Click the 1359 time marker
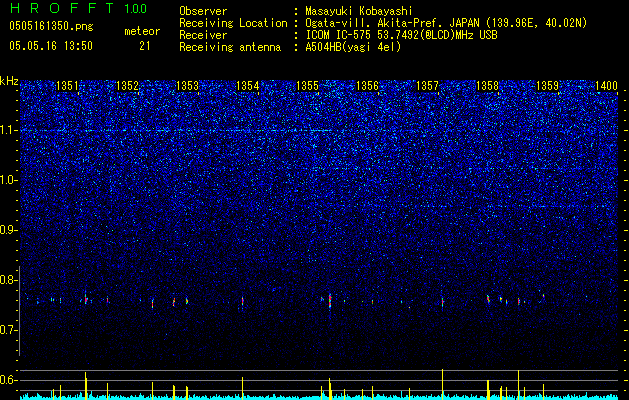Screen dimensions: 629x400 click(x=548, y=86)
